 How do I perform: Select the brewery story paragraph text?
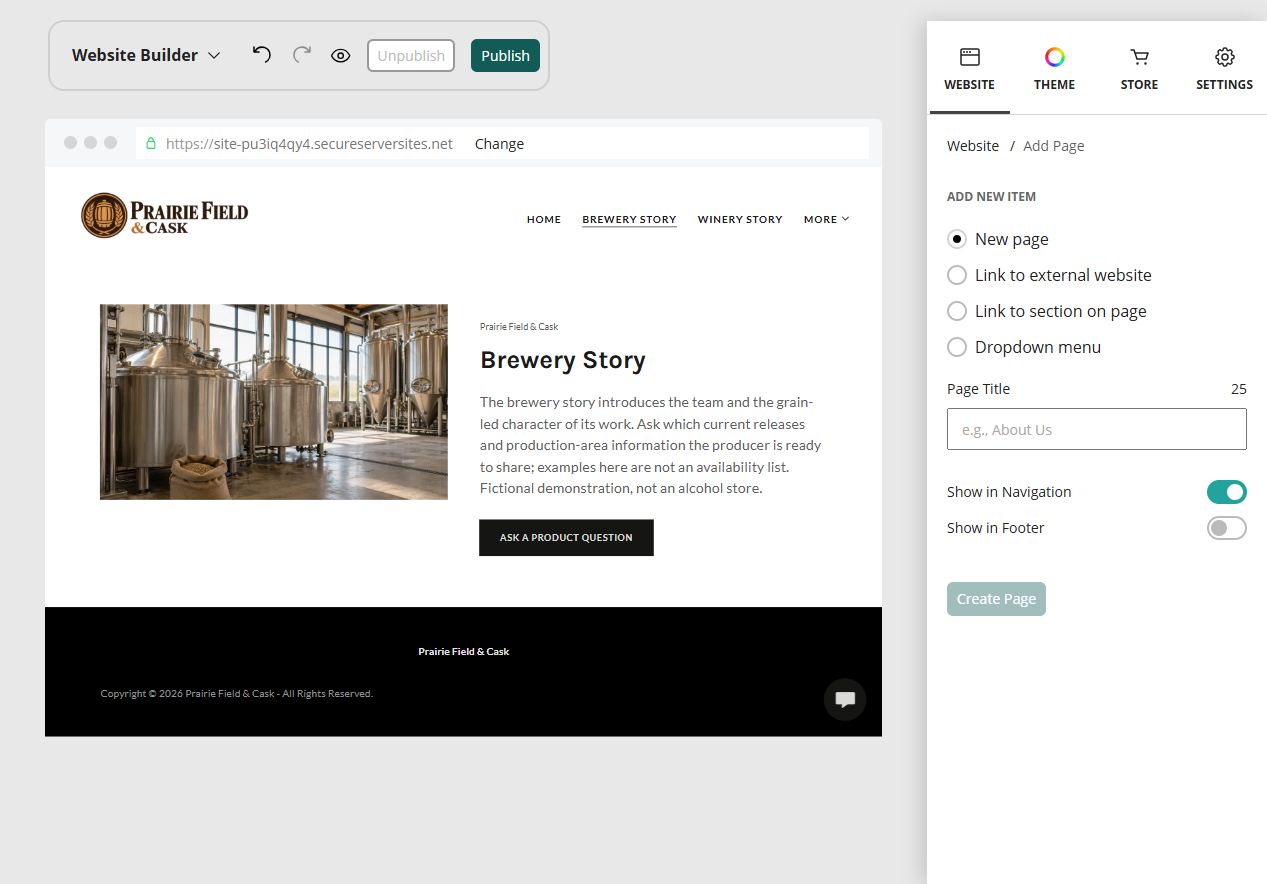click(x=651, y=445)
